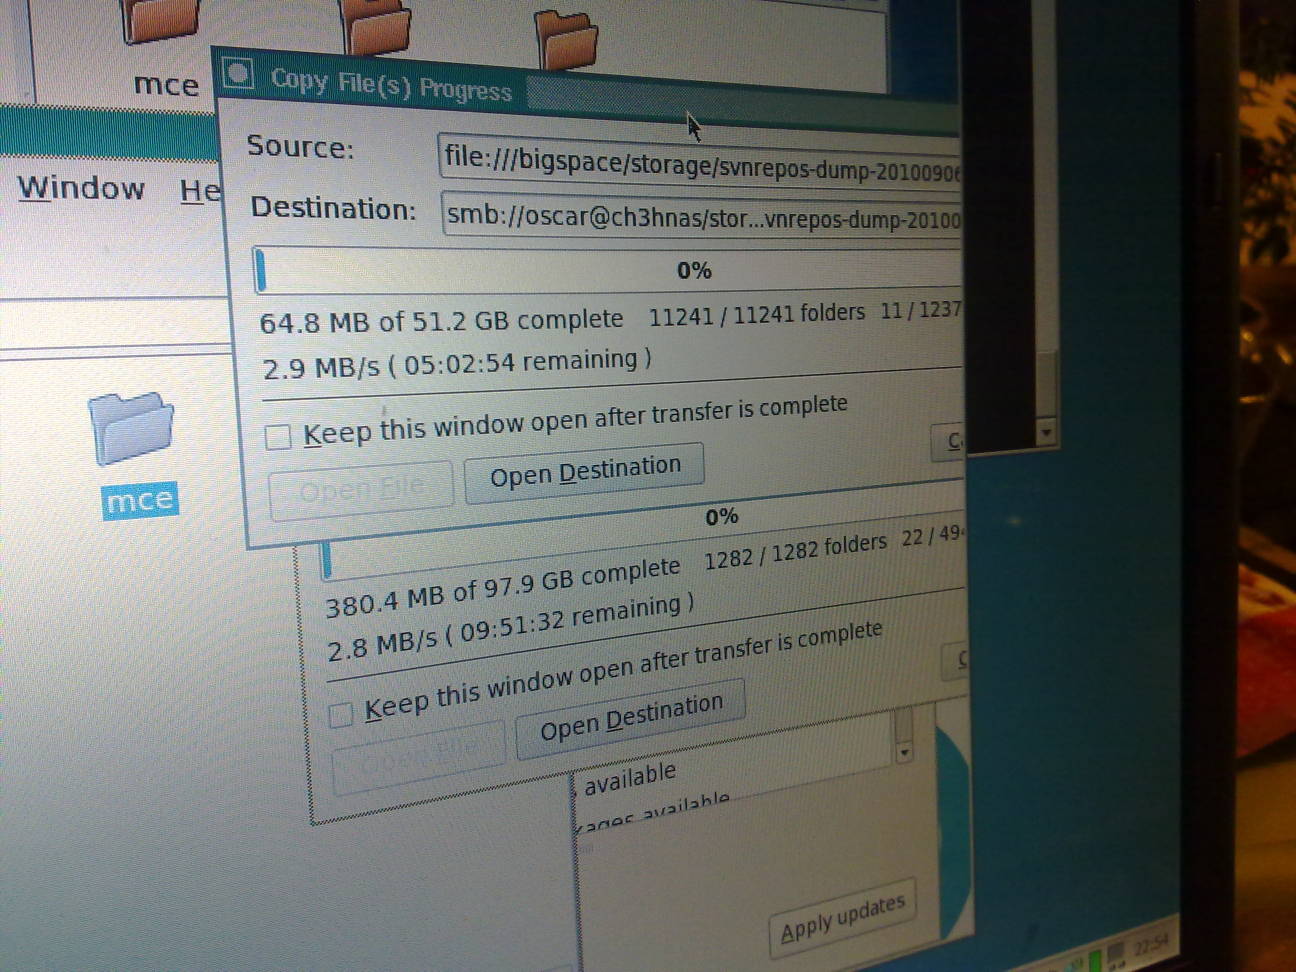Enable keep window open for 51.2 GB transfer
The height and width of the screenshot is (972, 1296).
coord(278,437)
